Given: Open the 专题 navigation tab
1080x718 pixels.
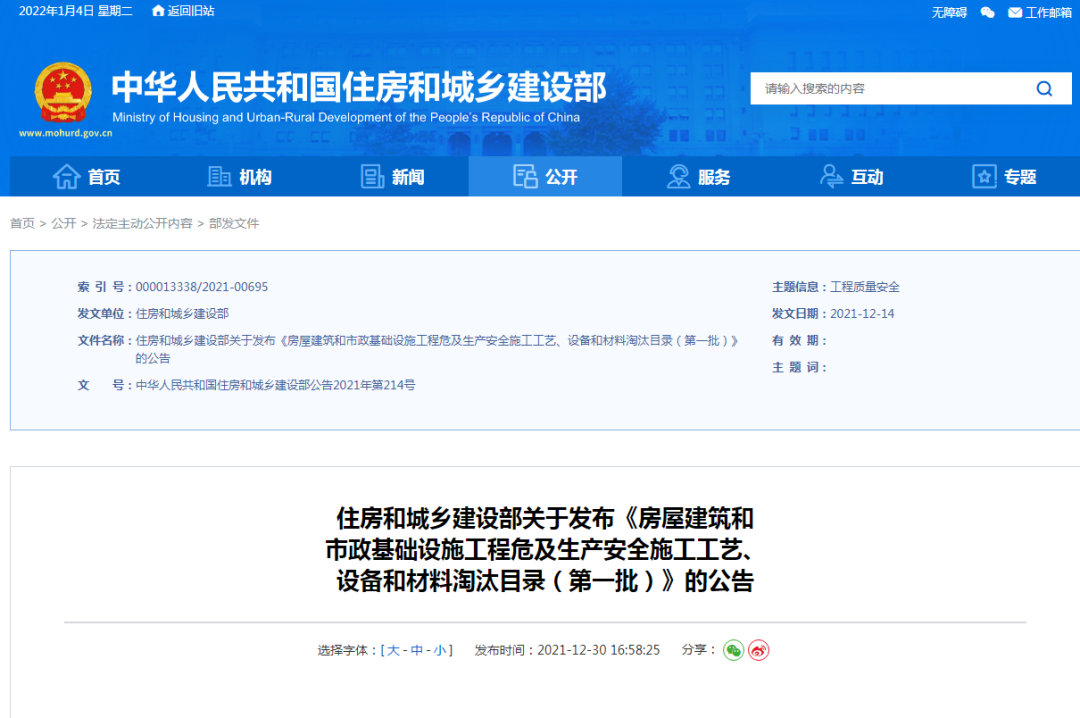Looking at the screenshot, I should 1005,177.
